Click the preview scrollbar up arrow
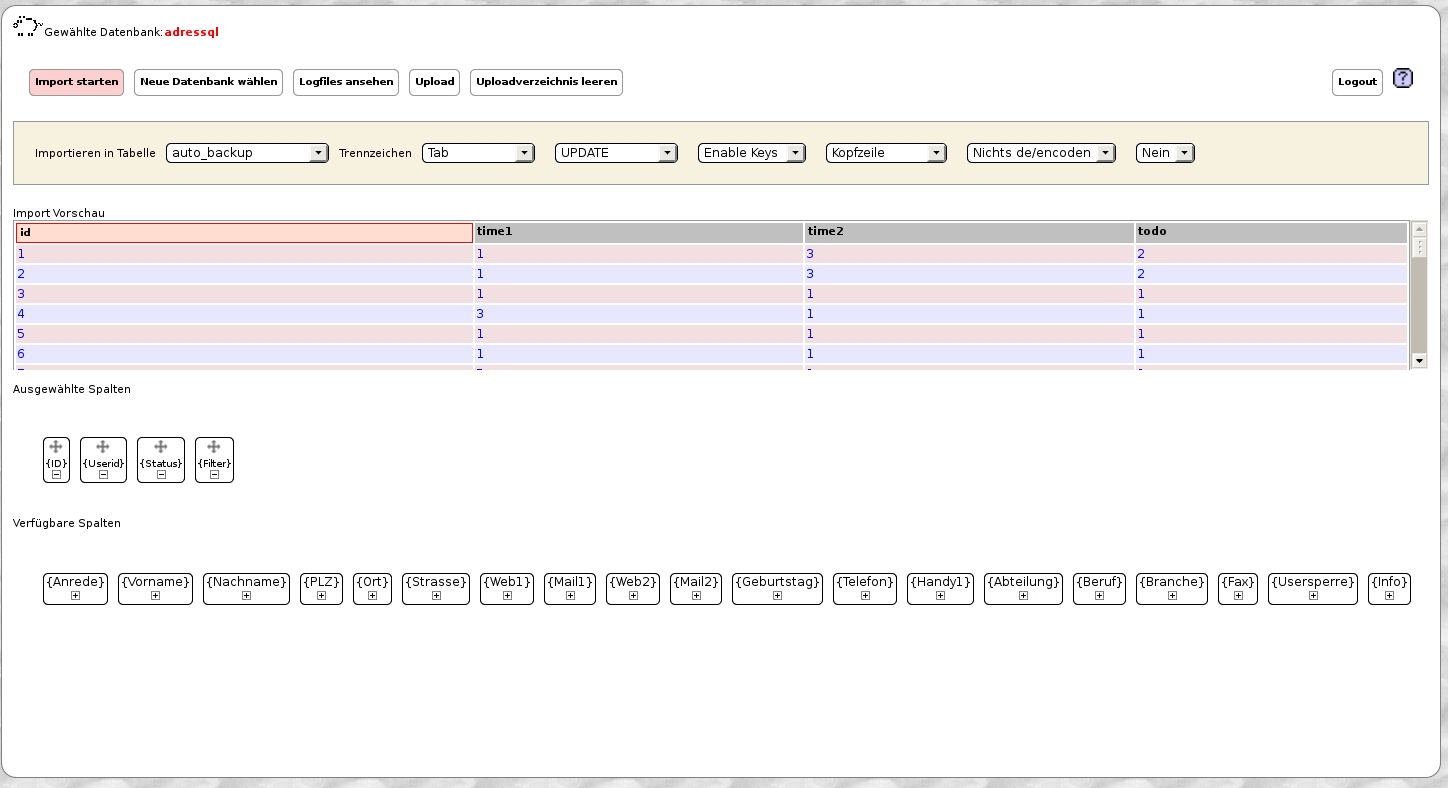This screenshot has width=1448, height=788. [x=1419, y=229]
